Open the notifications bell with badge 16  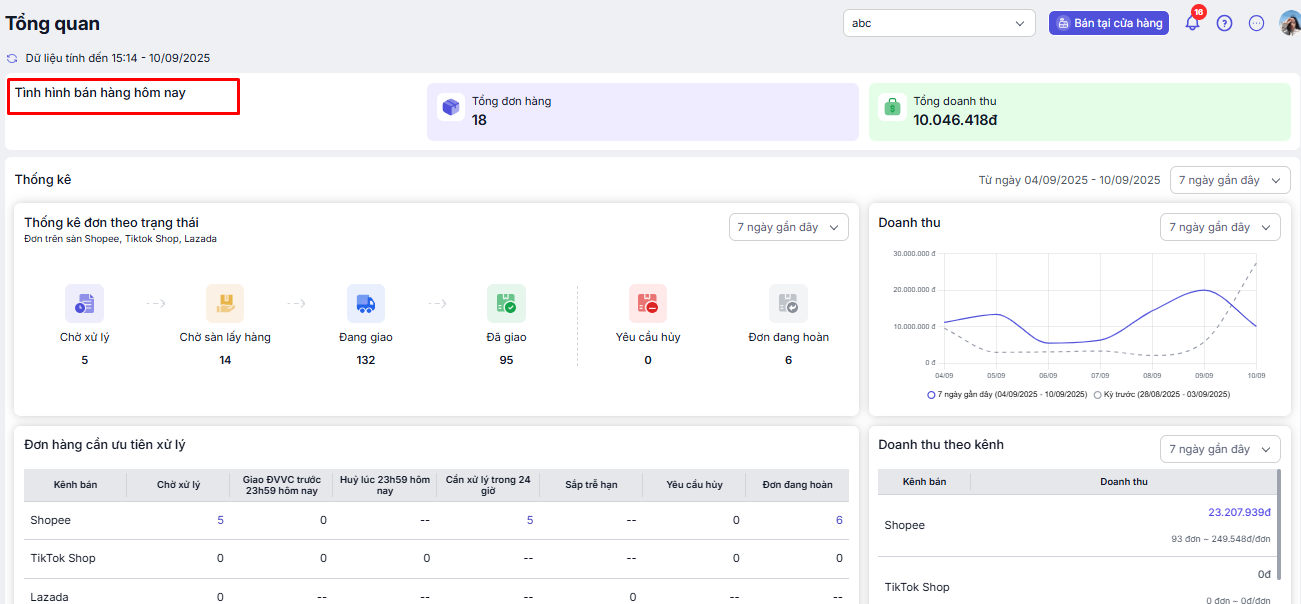coord(1192,22)
